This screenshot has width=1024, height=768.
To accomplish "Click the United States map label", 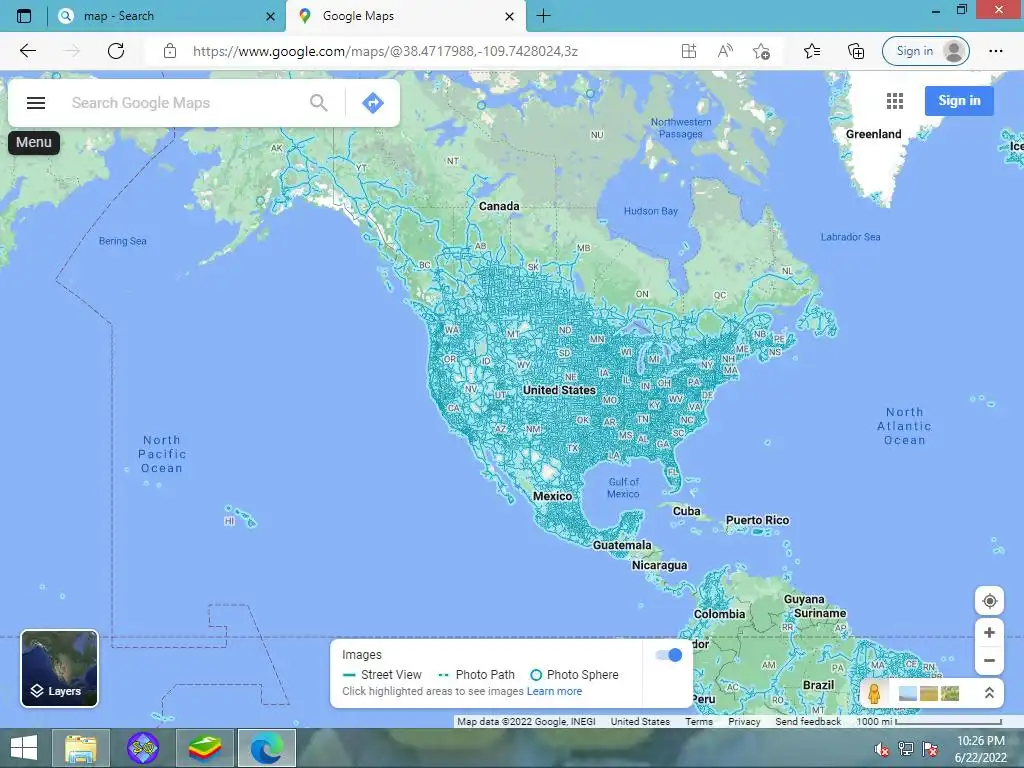I will (x=559, y=390).
